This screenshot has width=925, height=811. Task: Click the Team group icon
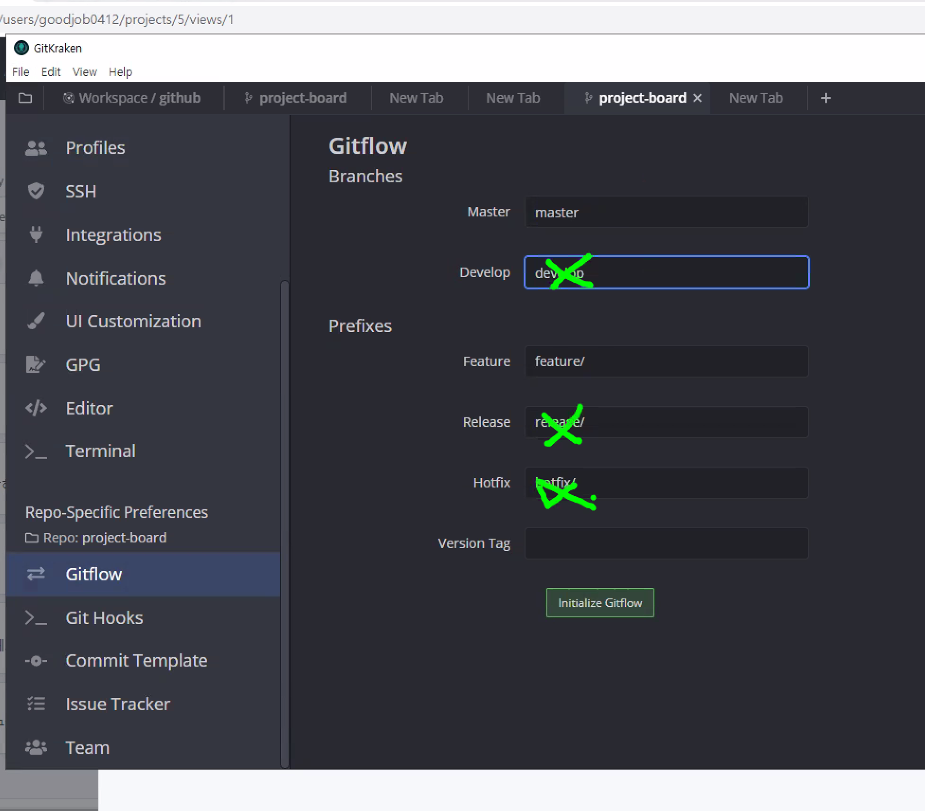36,747
